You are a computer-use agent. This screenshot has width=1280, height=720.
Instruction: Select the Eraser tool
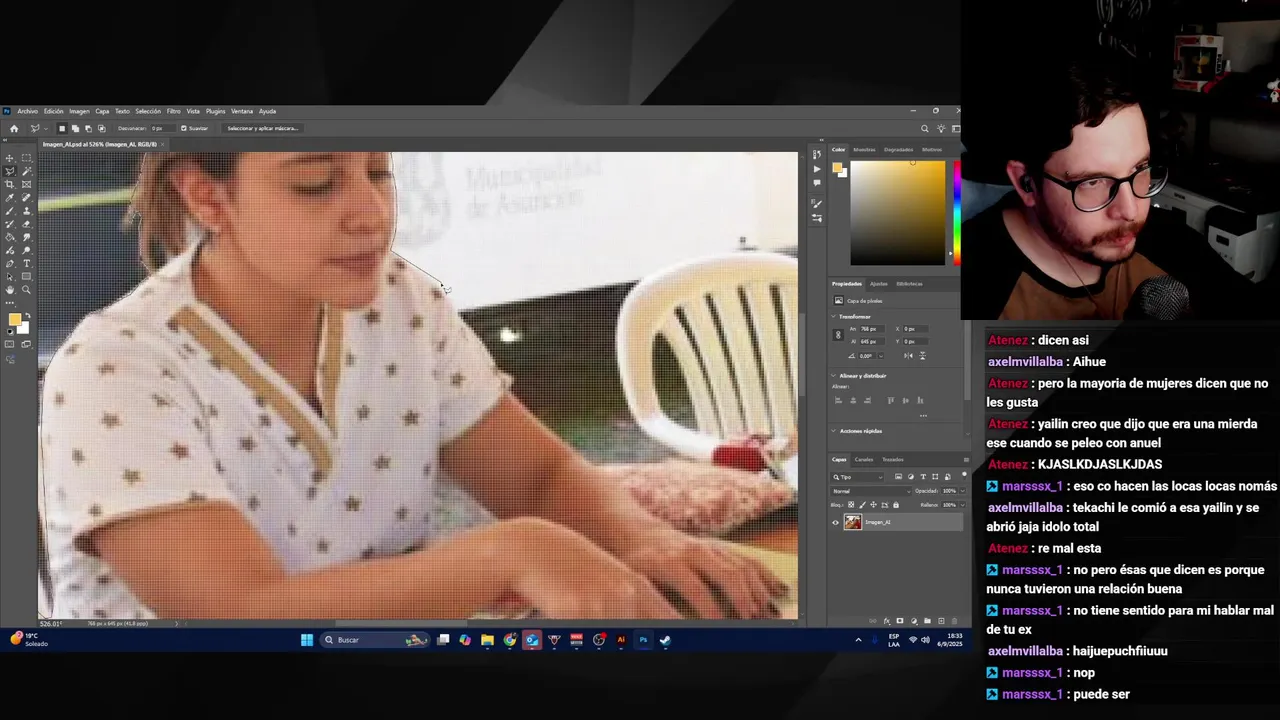tap(26, 224)
